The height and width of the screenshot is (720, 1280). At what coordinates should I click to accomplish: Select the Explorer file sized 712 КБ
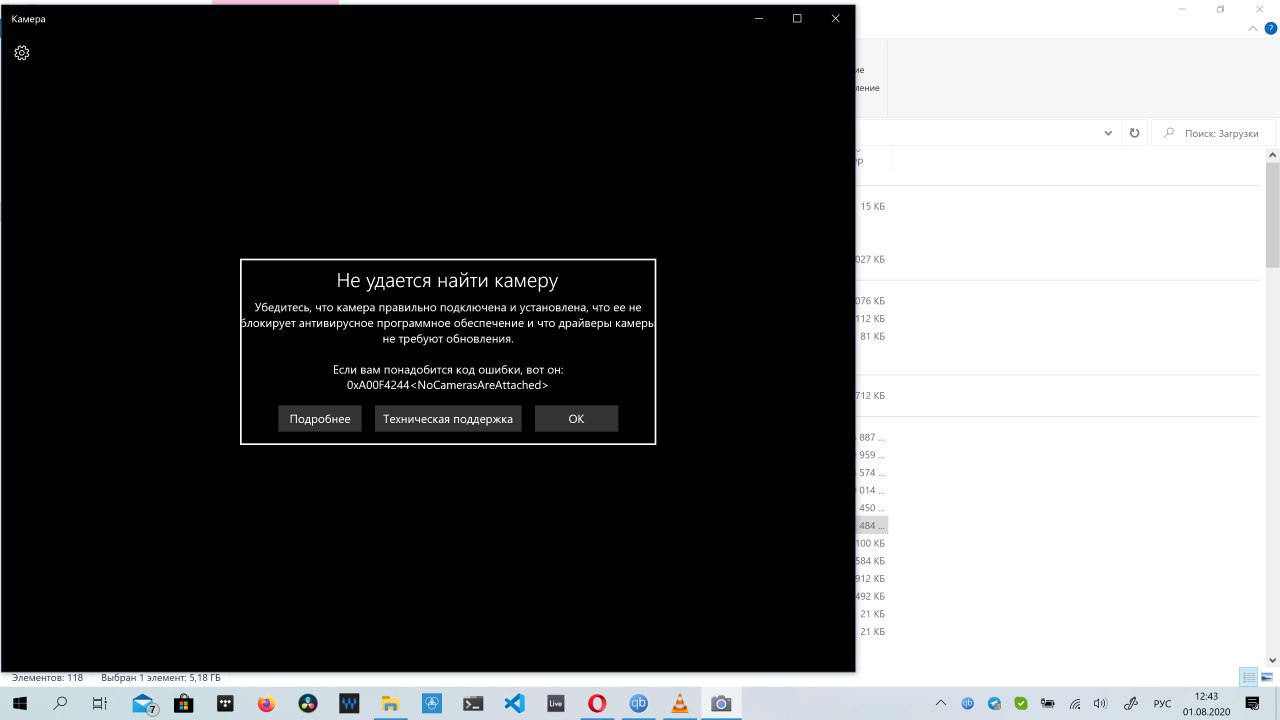click(871, 396)
